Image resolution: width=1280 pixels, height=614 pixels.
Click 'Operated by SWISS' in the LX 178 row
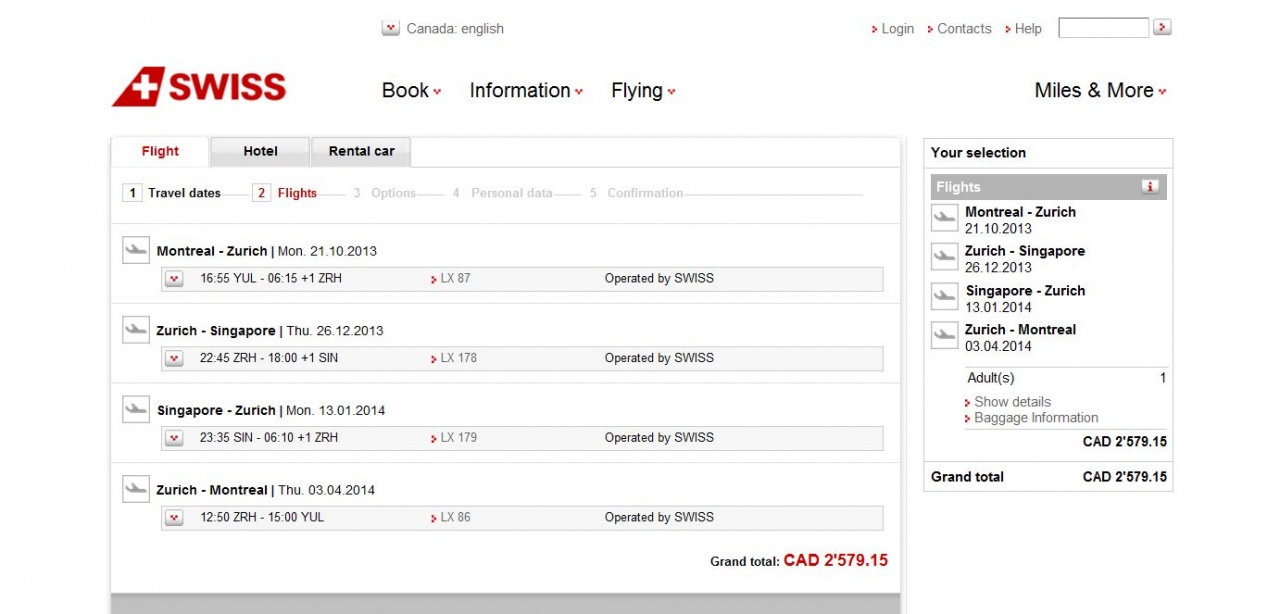coord(659,358)
